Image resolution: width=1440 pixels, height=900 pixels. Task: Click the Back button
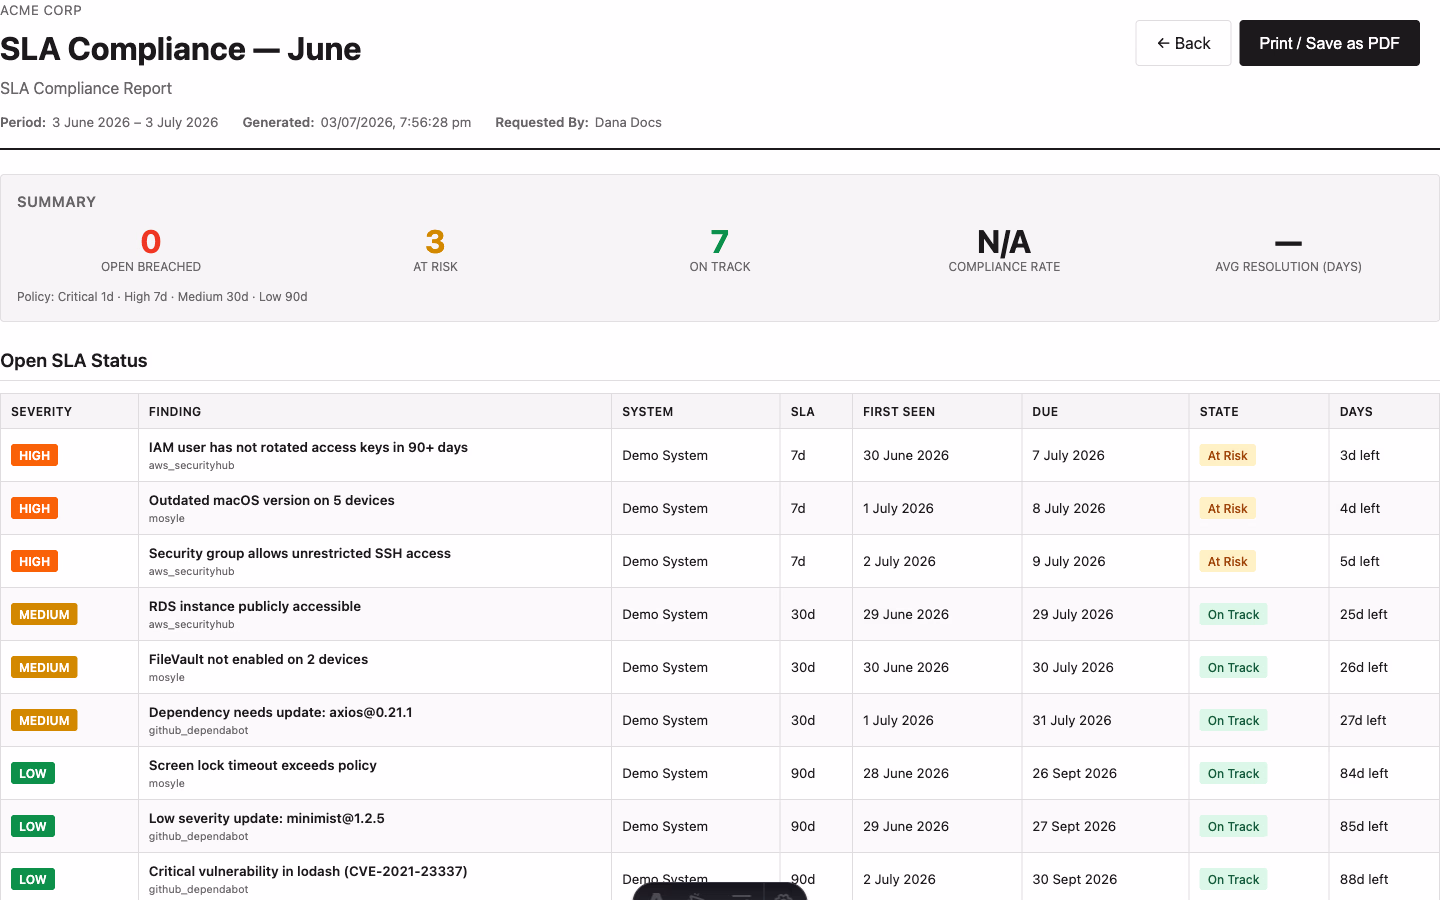pos(1183,43)
